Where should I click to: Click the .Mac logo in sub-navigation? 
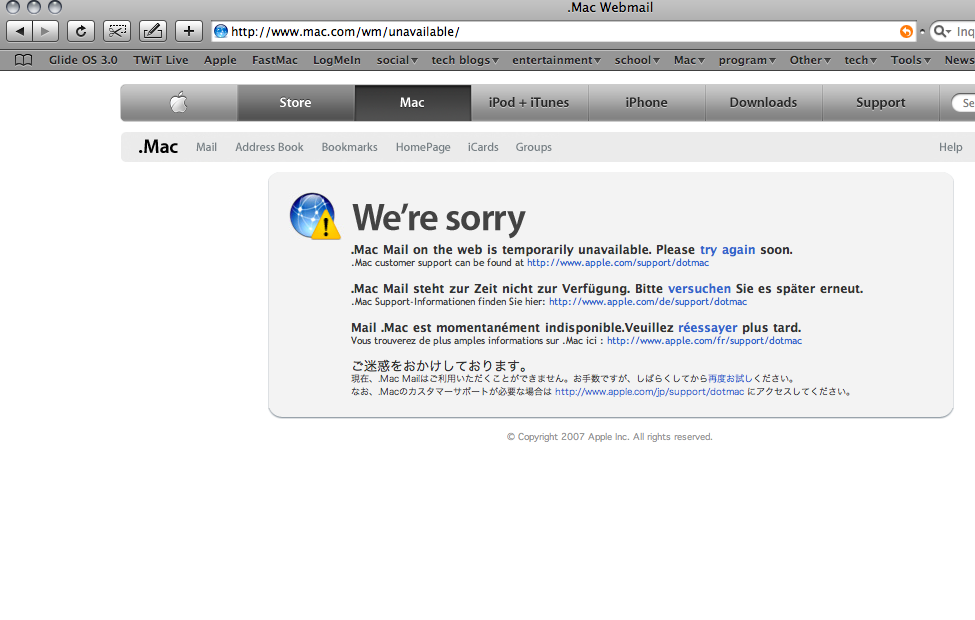coord(158,147)
